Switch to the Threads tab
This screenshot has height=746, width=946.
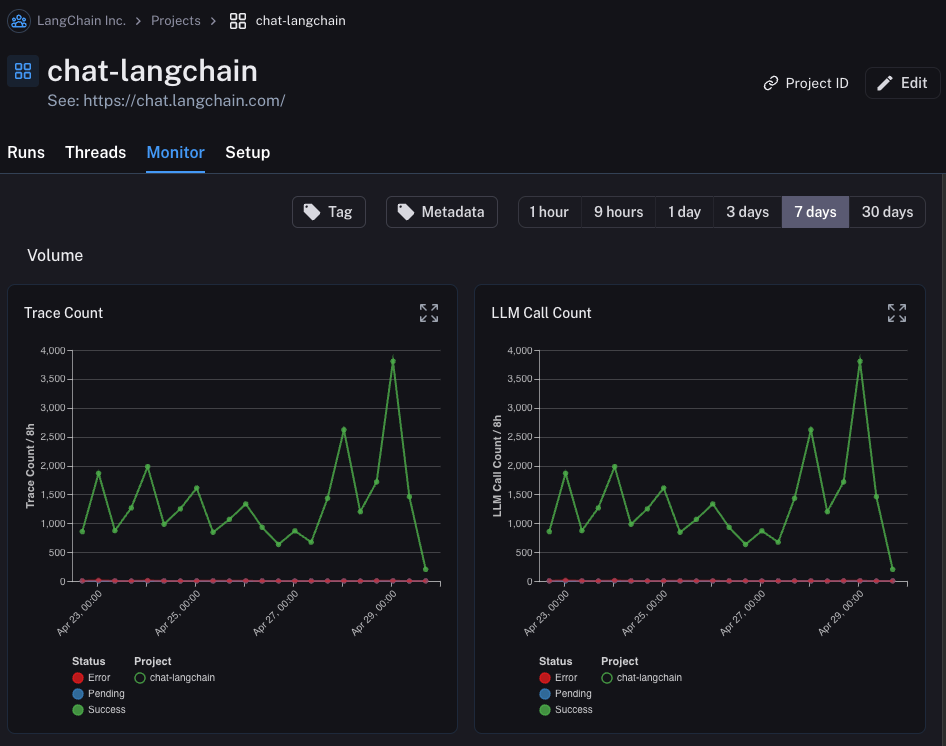pyautogui.click(x=95, y=152)
